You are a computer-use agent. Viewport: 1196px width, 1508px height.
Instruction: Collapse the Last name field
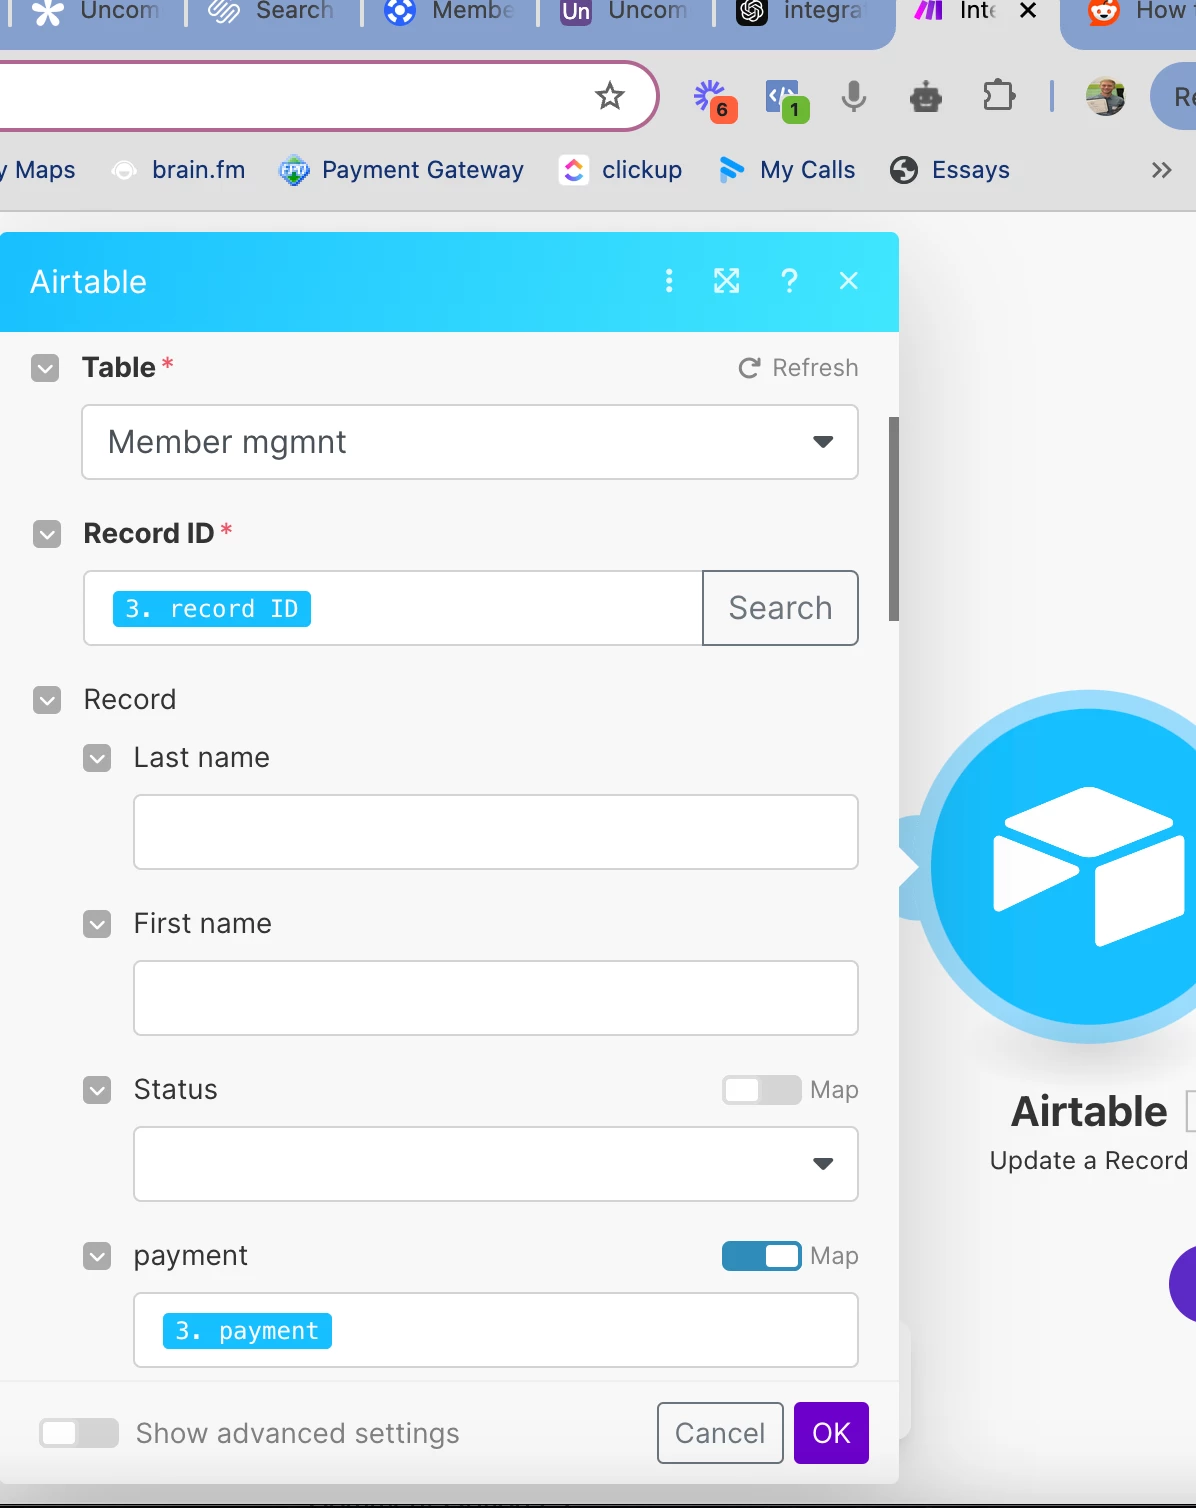coord(97,758)
